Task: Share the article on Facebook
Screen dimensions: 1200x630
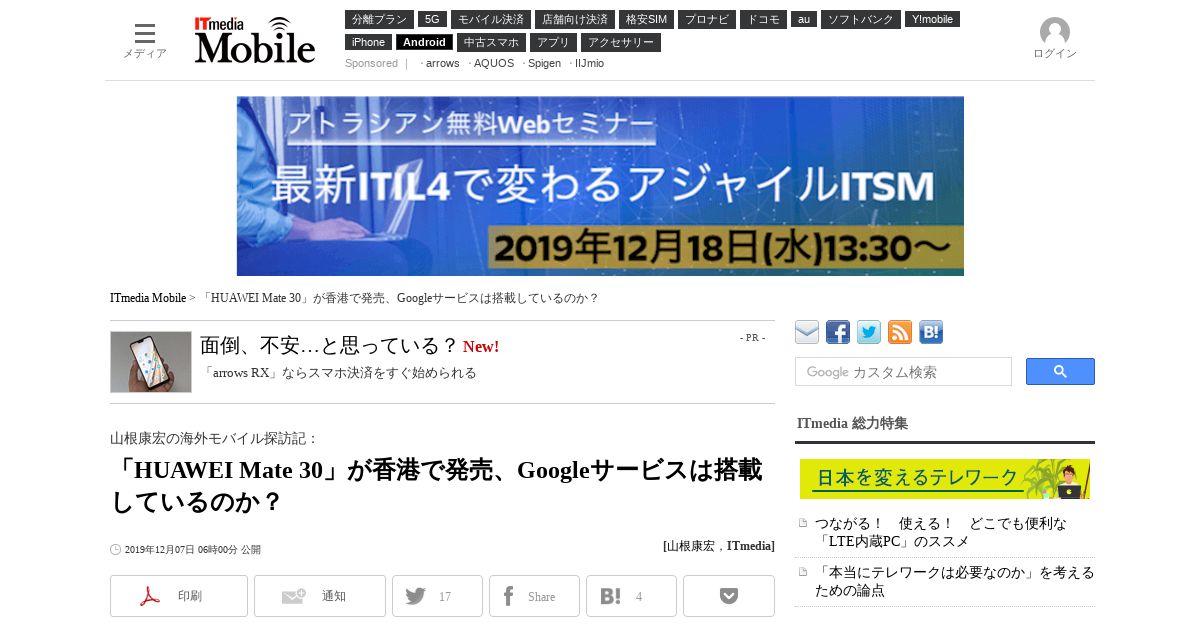Action: tap(534, 596)
